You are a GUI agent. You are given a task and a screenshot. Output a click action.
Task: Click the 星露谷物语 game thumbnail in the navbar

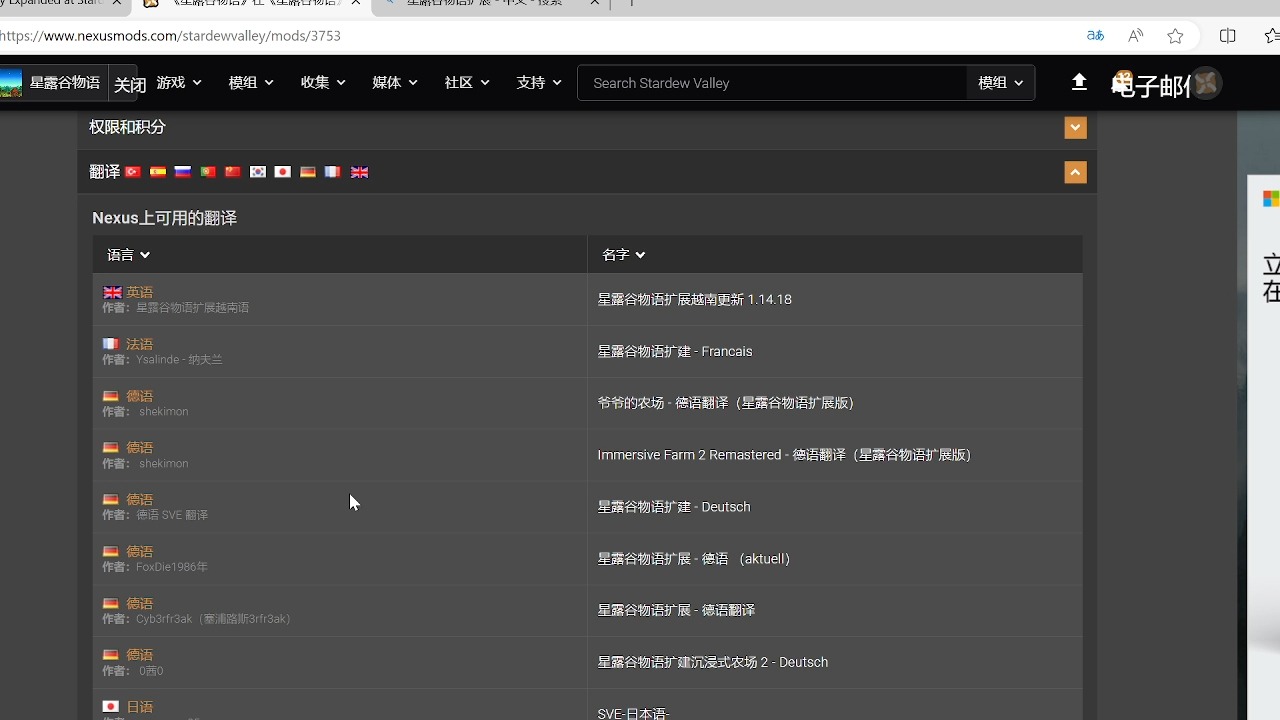(11, 83)
